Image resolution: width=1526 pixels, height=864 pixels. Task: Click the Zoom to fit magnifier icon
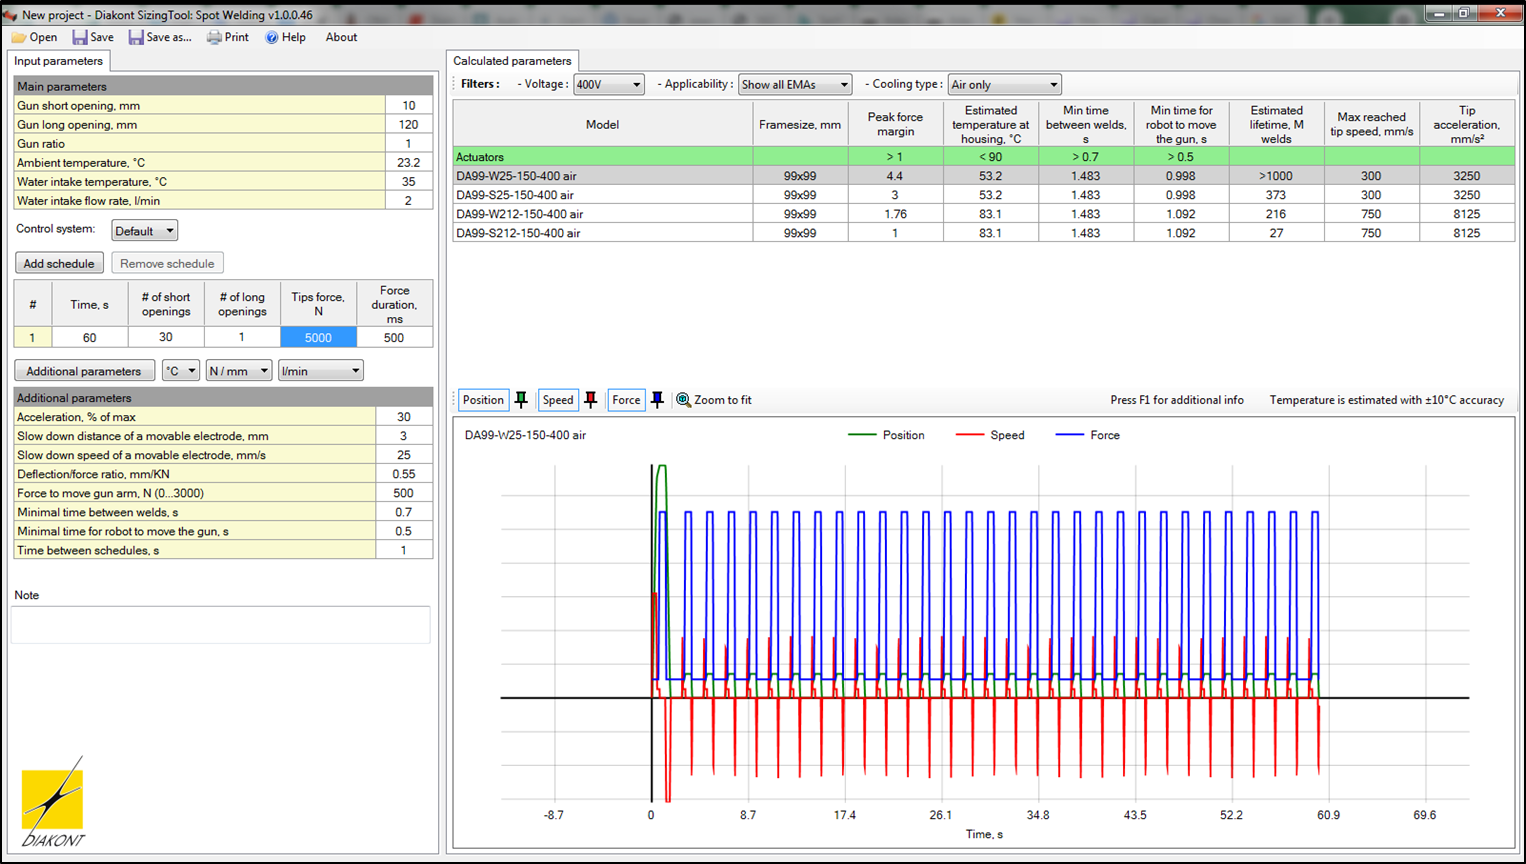click(683, 400)
